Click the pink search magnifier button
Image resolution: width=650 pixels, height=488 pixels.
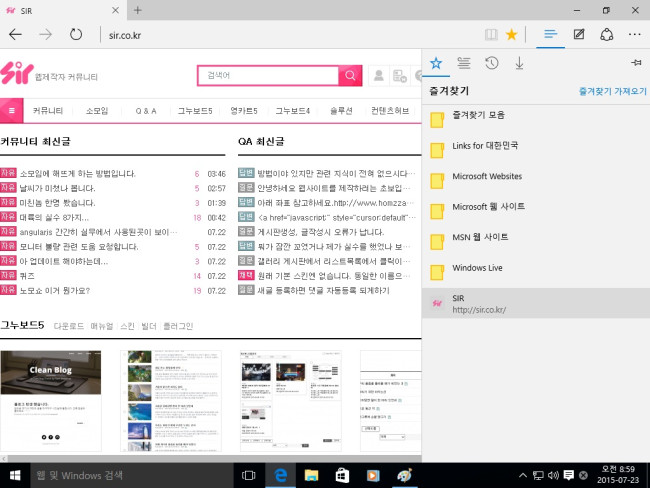pos(350,75)
